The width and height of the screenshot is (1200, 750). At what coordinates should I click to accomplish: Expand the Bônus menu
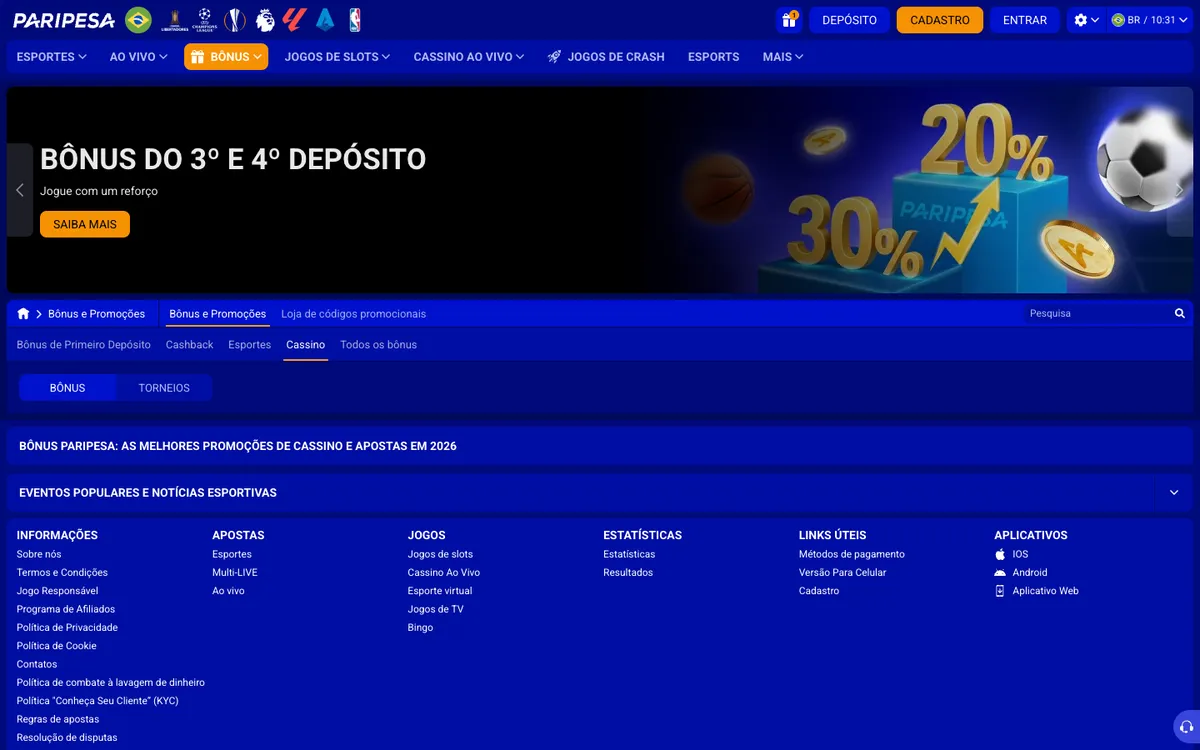[226, 57]
